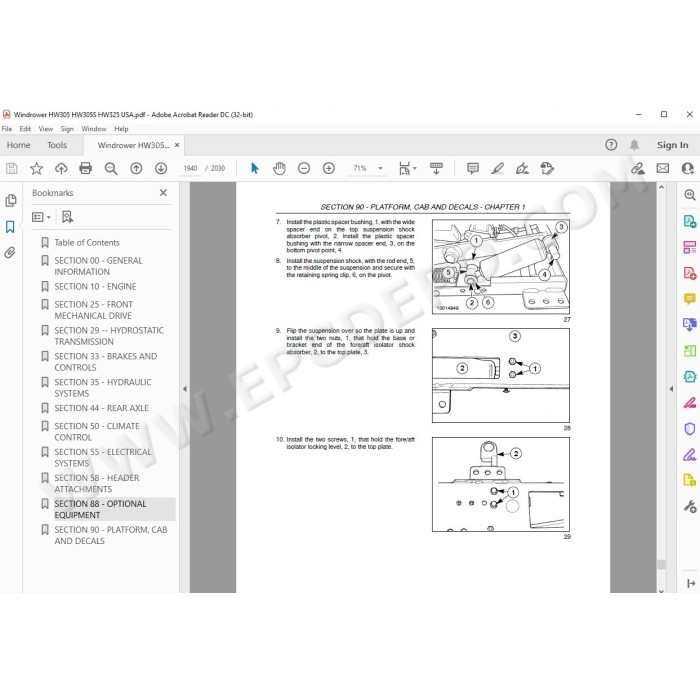
Task: Open notifications bell
Action: pos(634,145)
